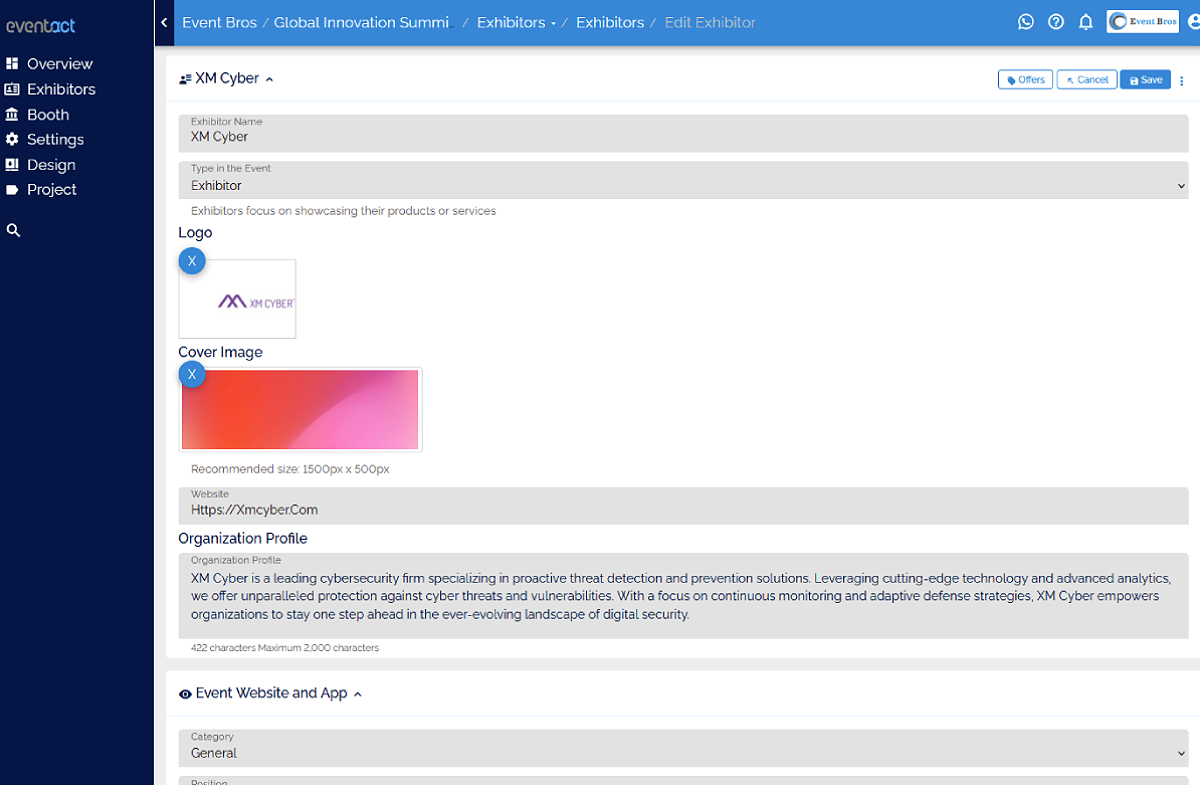Click the Offers button

tap(1025, 80)
